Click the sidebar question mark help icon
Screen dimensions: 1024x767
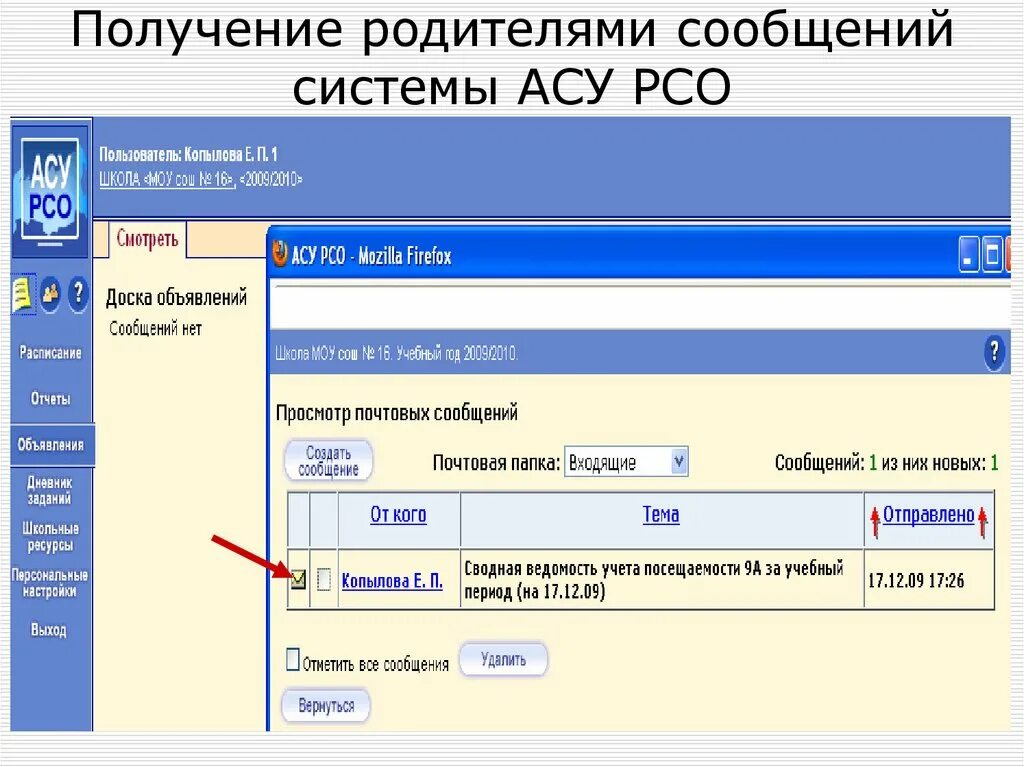pos(78,294)
